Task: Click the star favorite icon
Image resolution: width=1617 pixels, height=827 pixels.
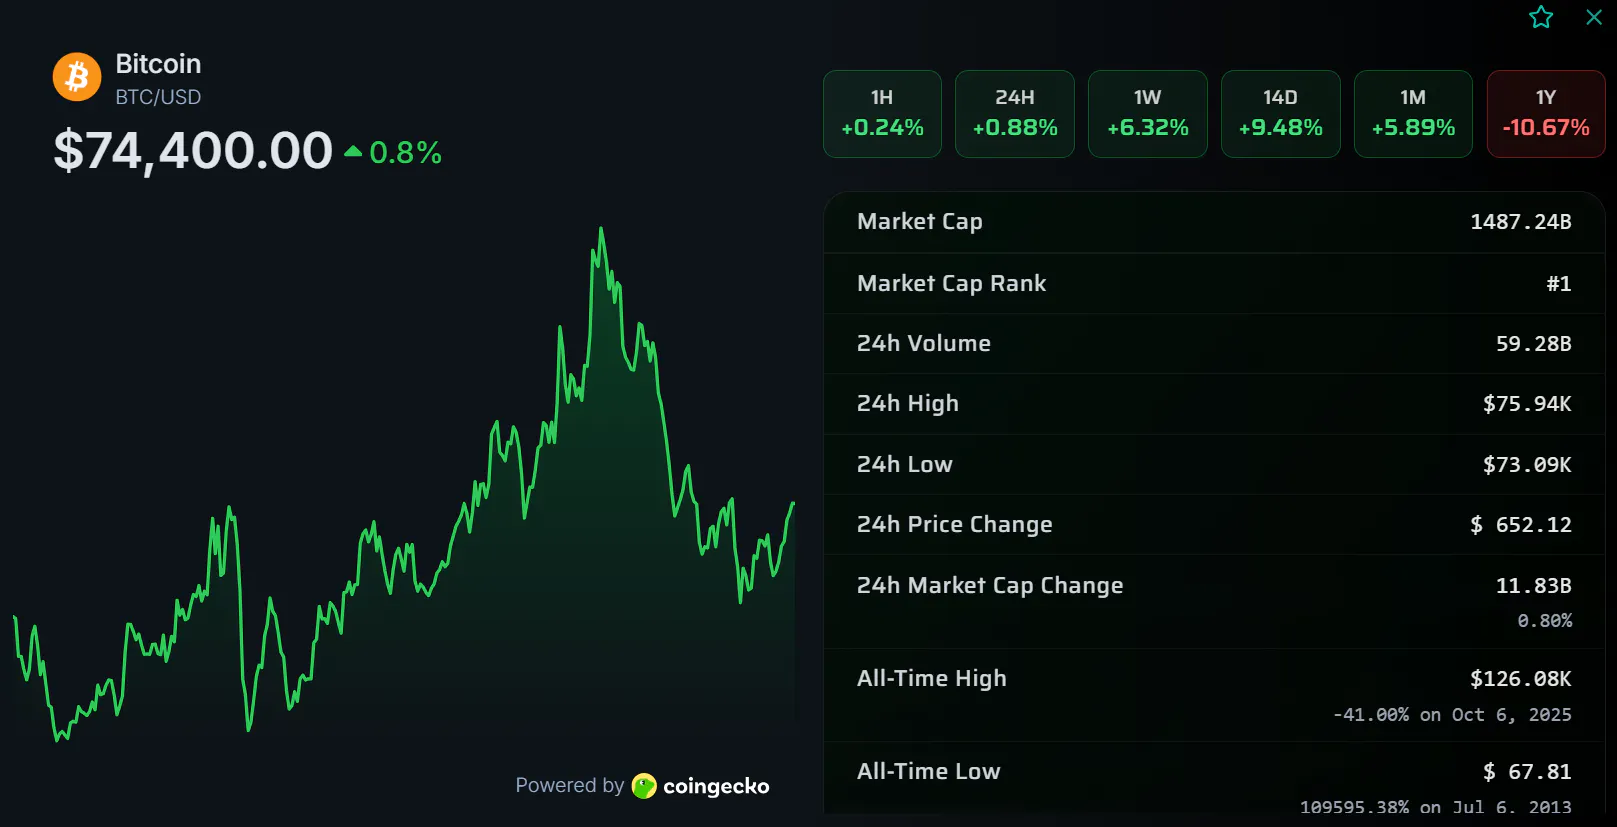Action: (1541, 17)
